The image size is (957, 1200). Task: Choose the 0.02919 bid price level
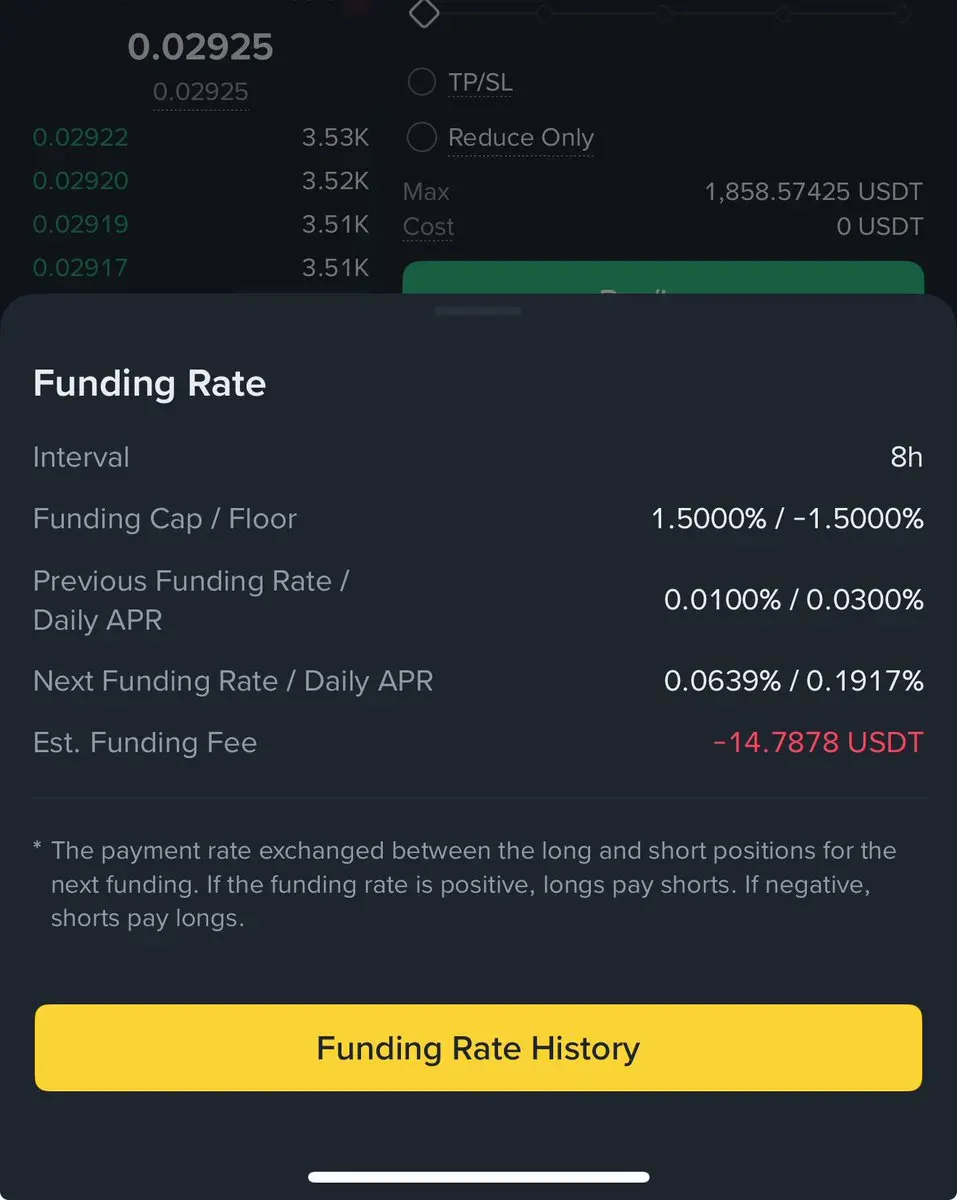point(80,224)
